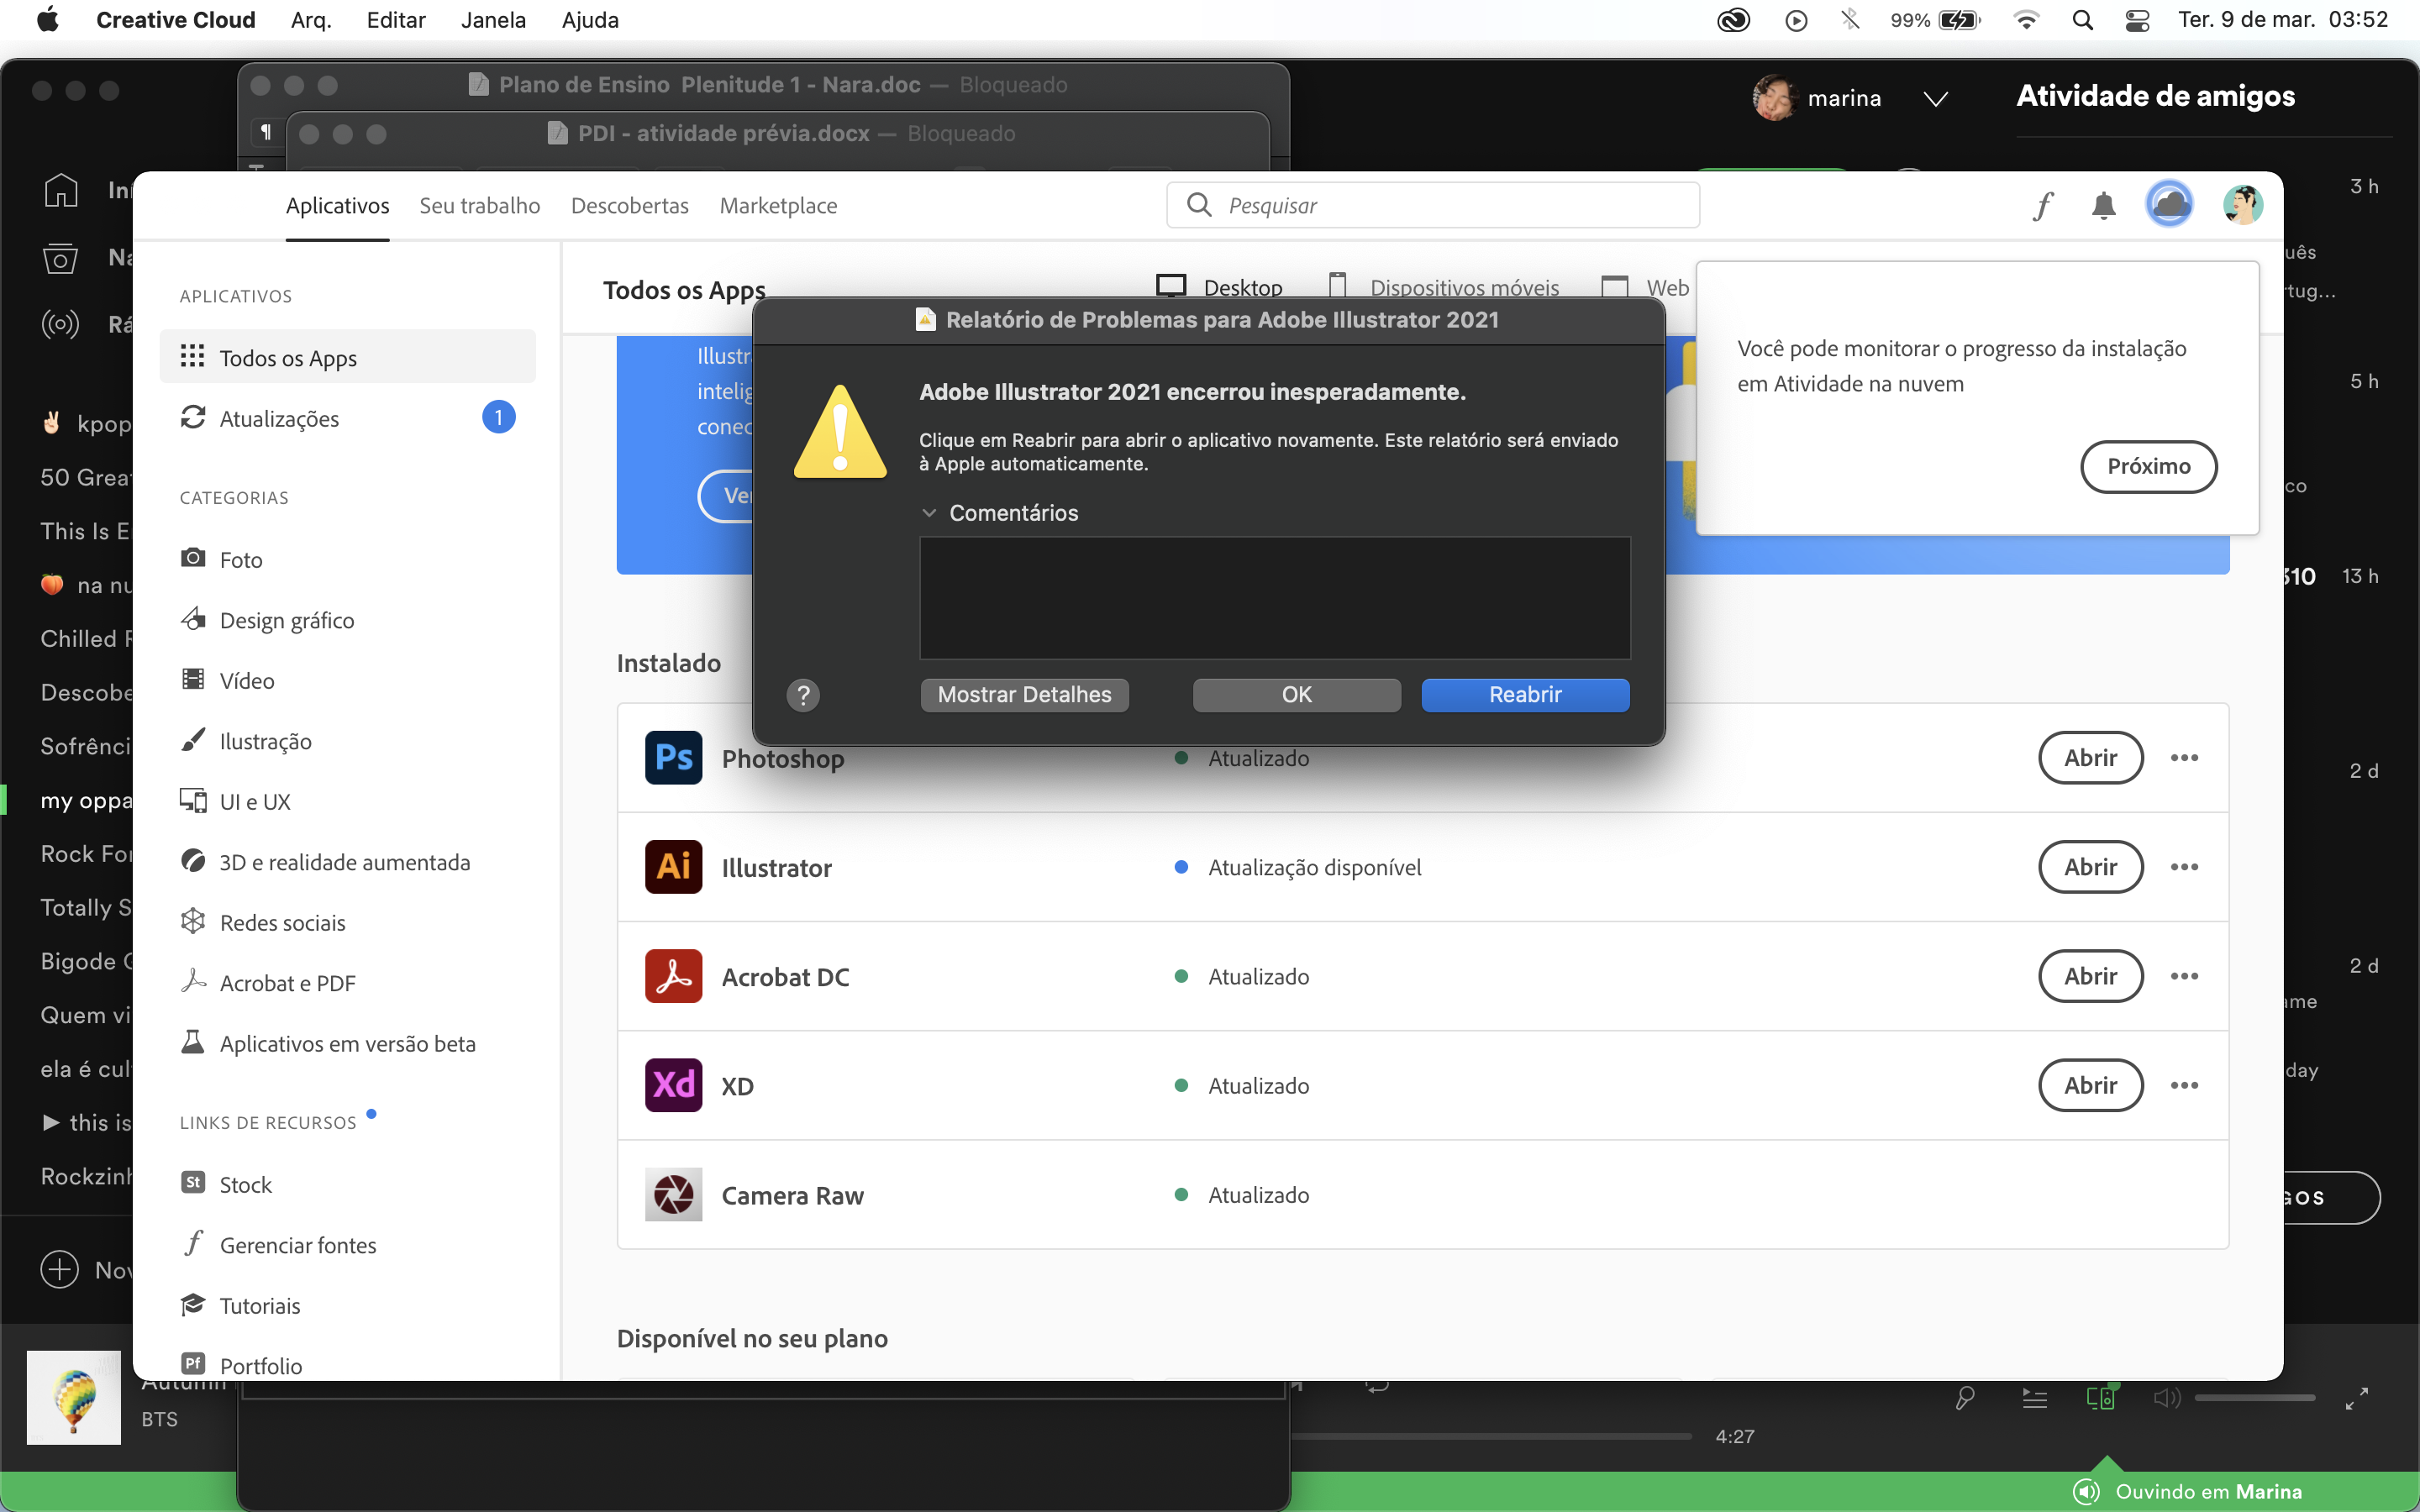Filter apps by Dispositivos móveis
This screenshot has height=1512, width=2420.
1464,287
